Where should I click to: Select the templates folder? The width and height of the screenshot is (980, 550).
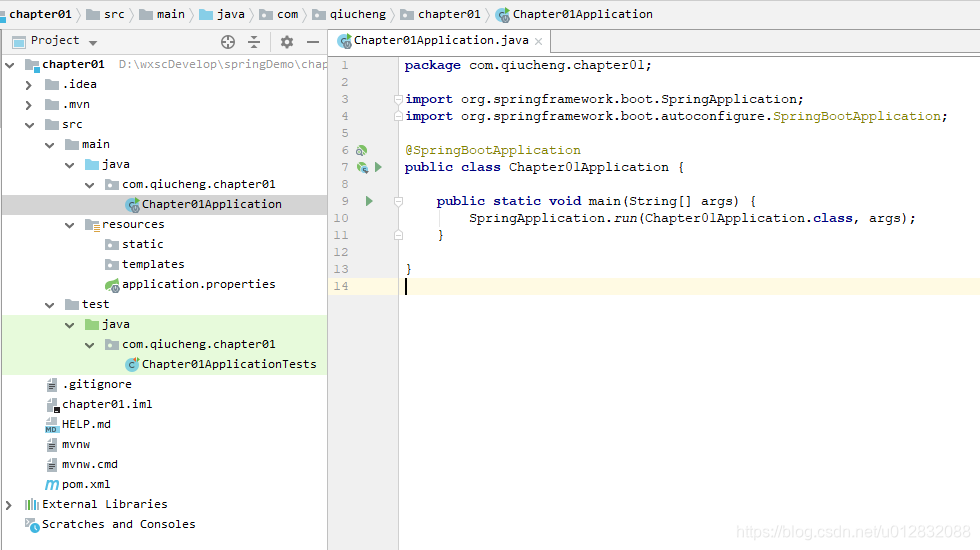153,264
